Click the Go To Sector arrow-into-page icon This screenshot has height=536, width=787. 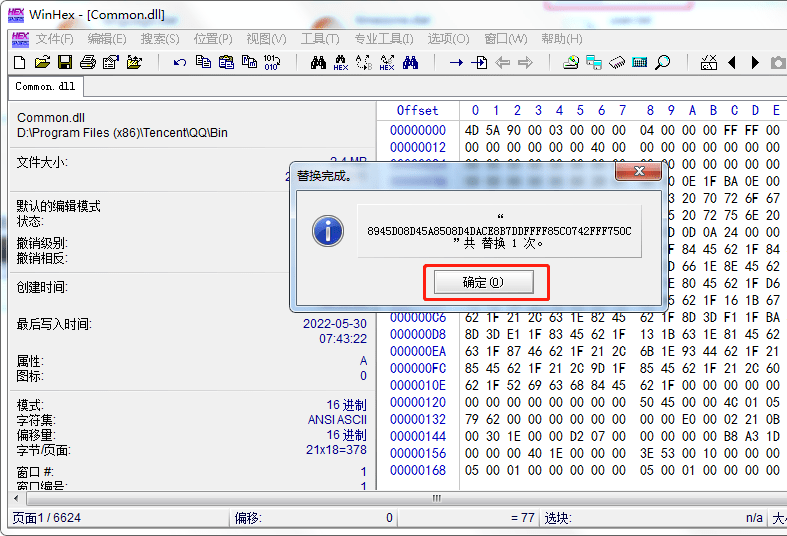pyautogui.click(x=479, y=63)
